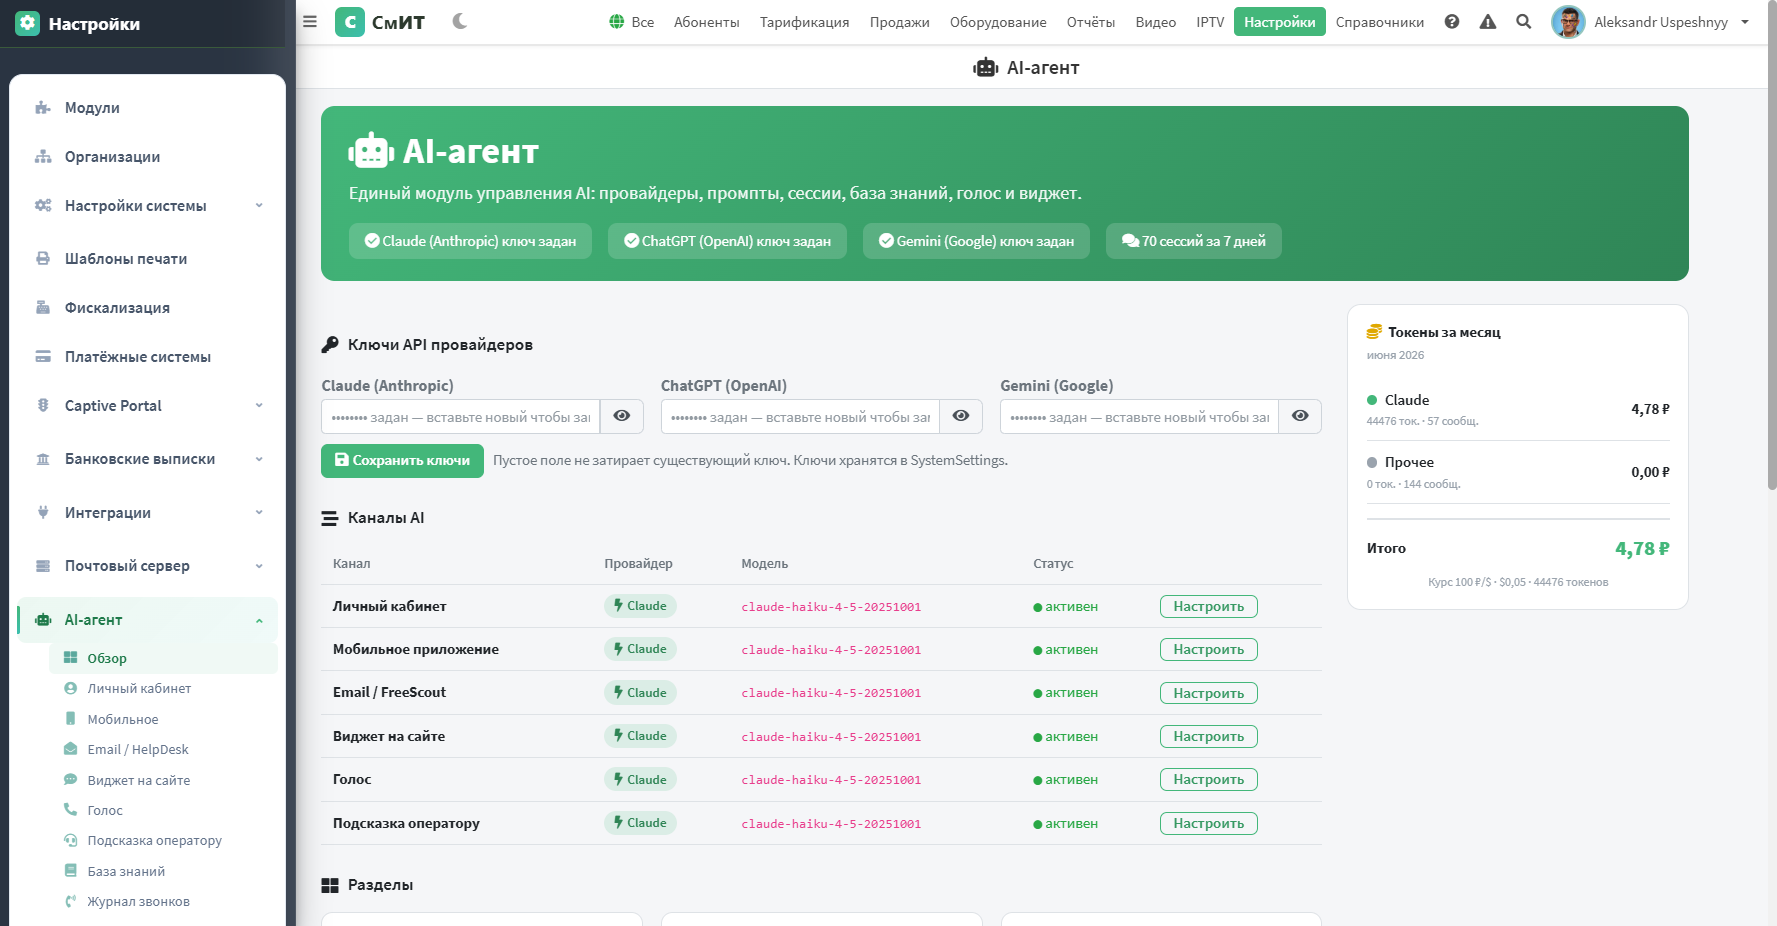Screen dimensions: 1777x926
Task: Click the hamburger menu icon in top bar
Action: click(x=310, y=21)
